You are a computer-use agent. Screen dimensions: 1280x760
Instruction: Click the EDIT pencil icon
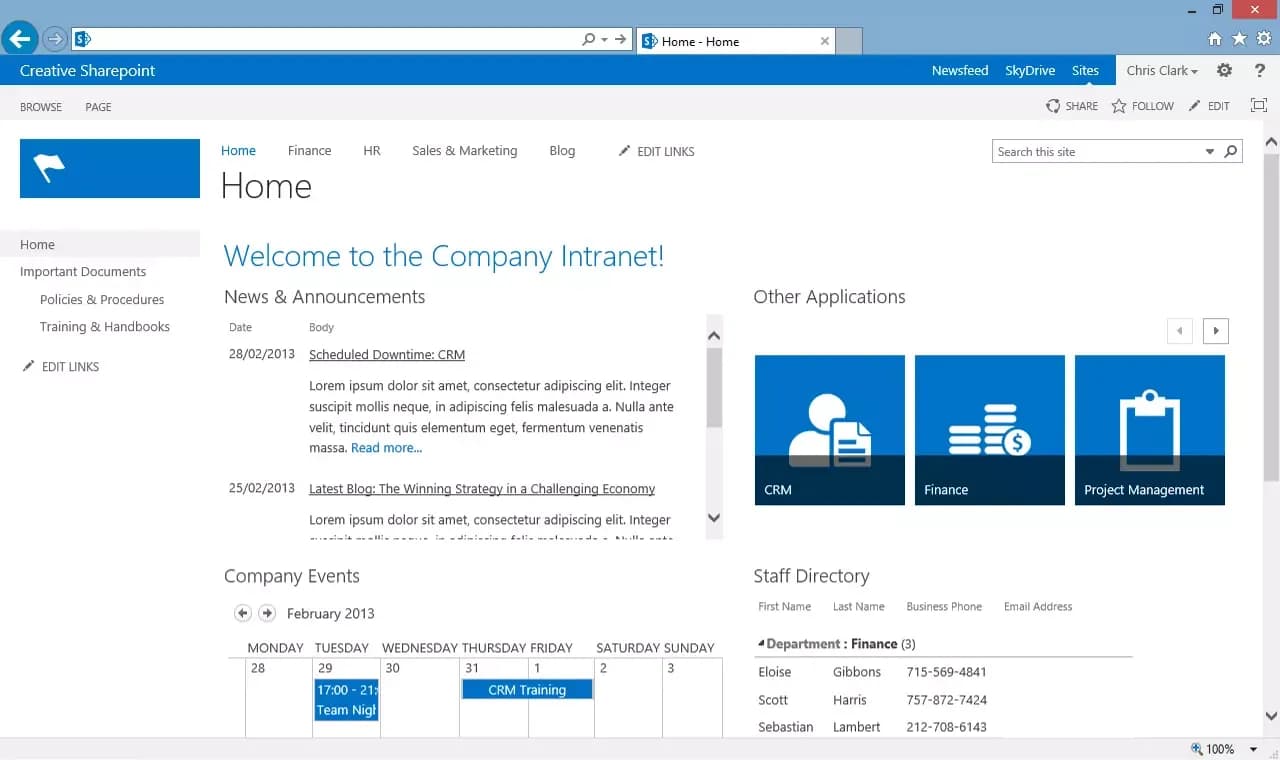point(1193,105)
